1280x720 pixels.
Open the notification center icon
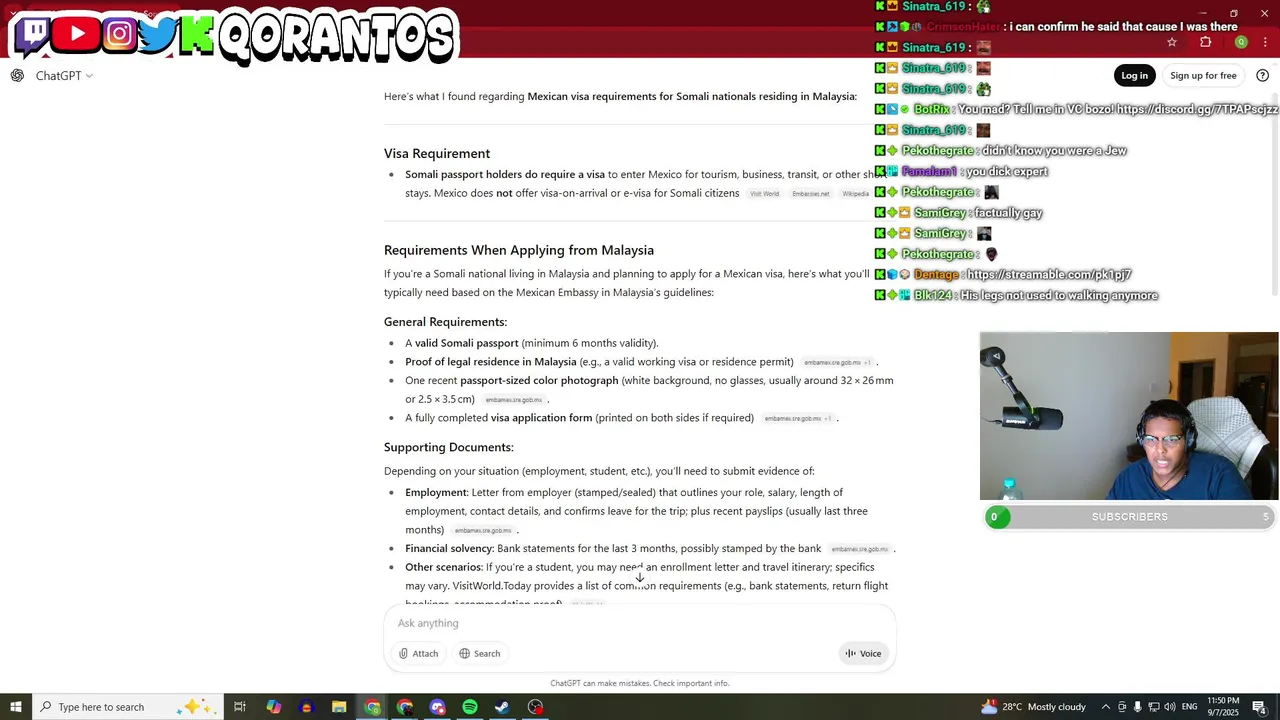[x=1259, y=707]
